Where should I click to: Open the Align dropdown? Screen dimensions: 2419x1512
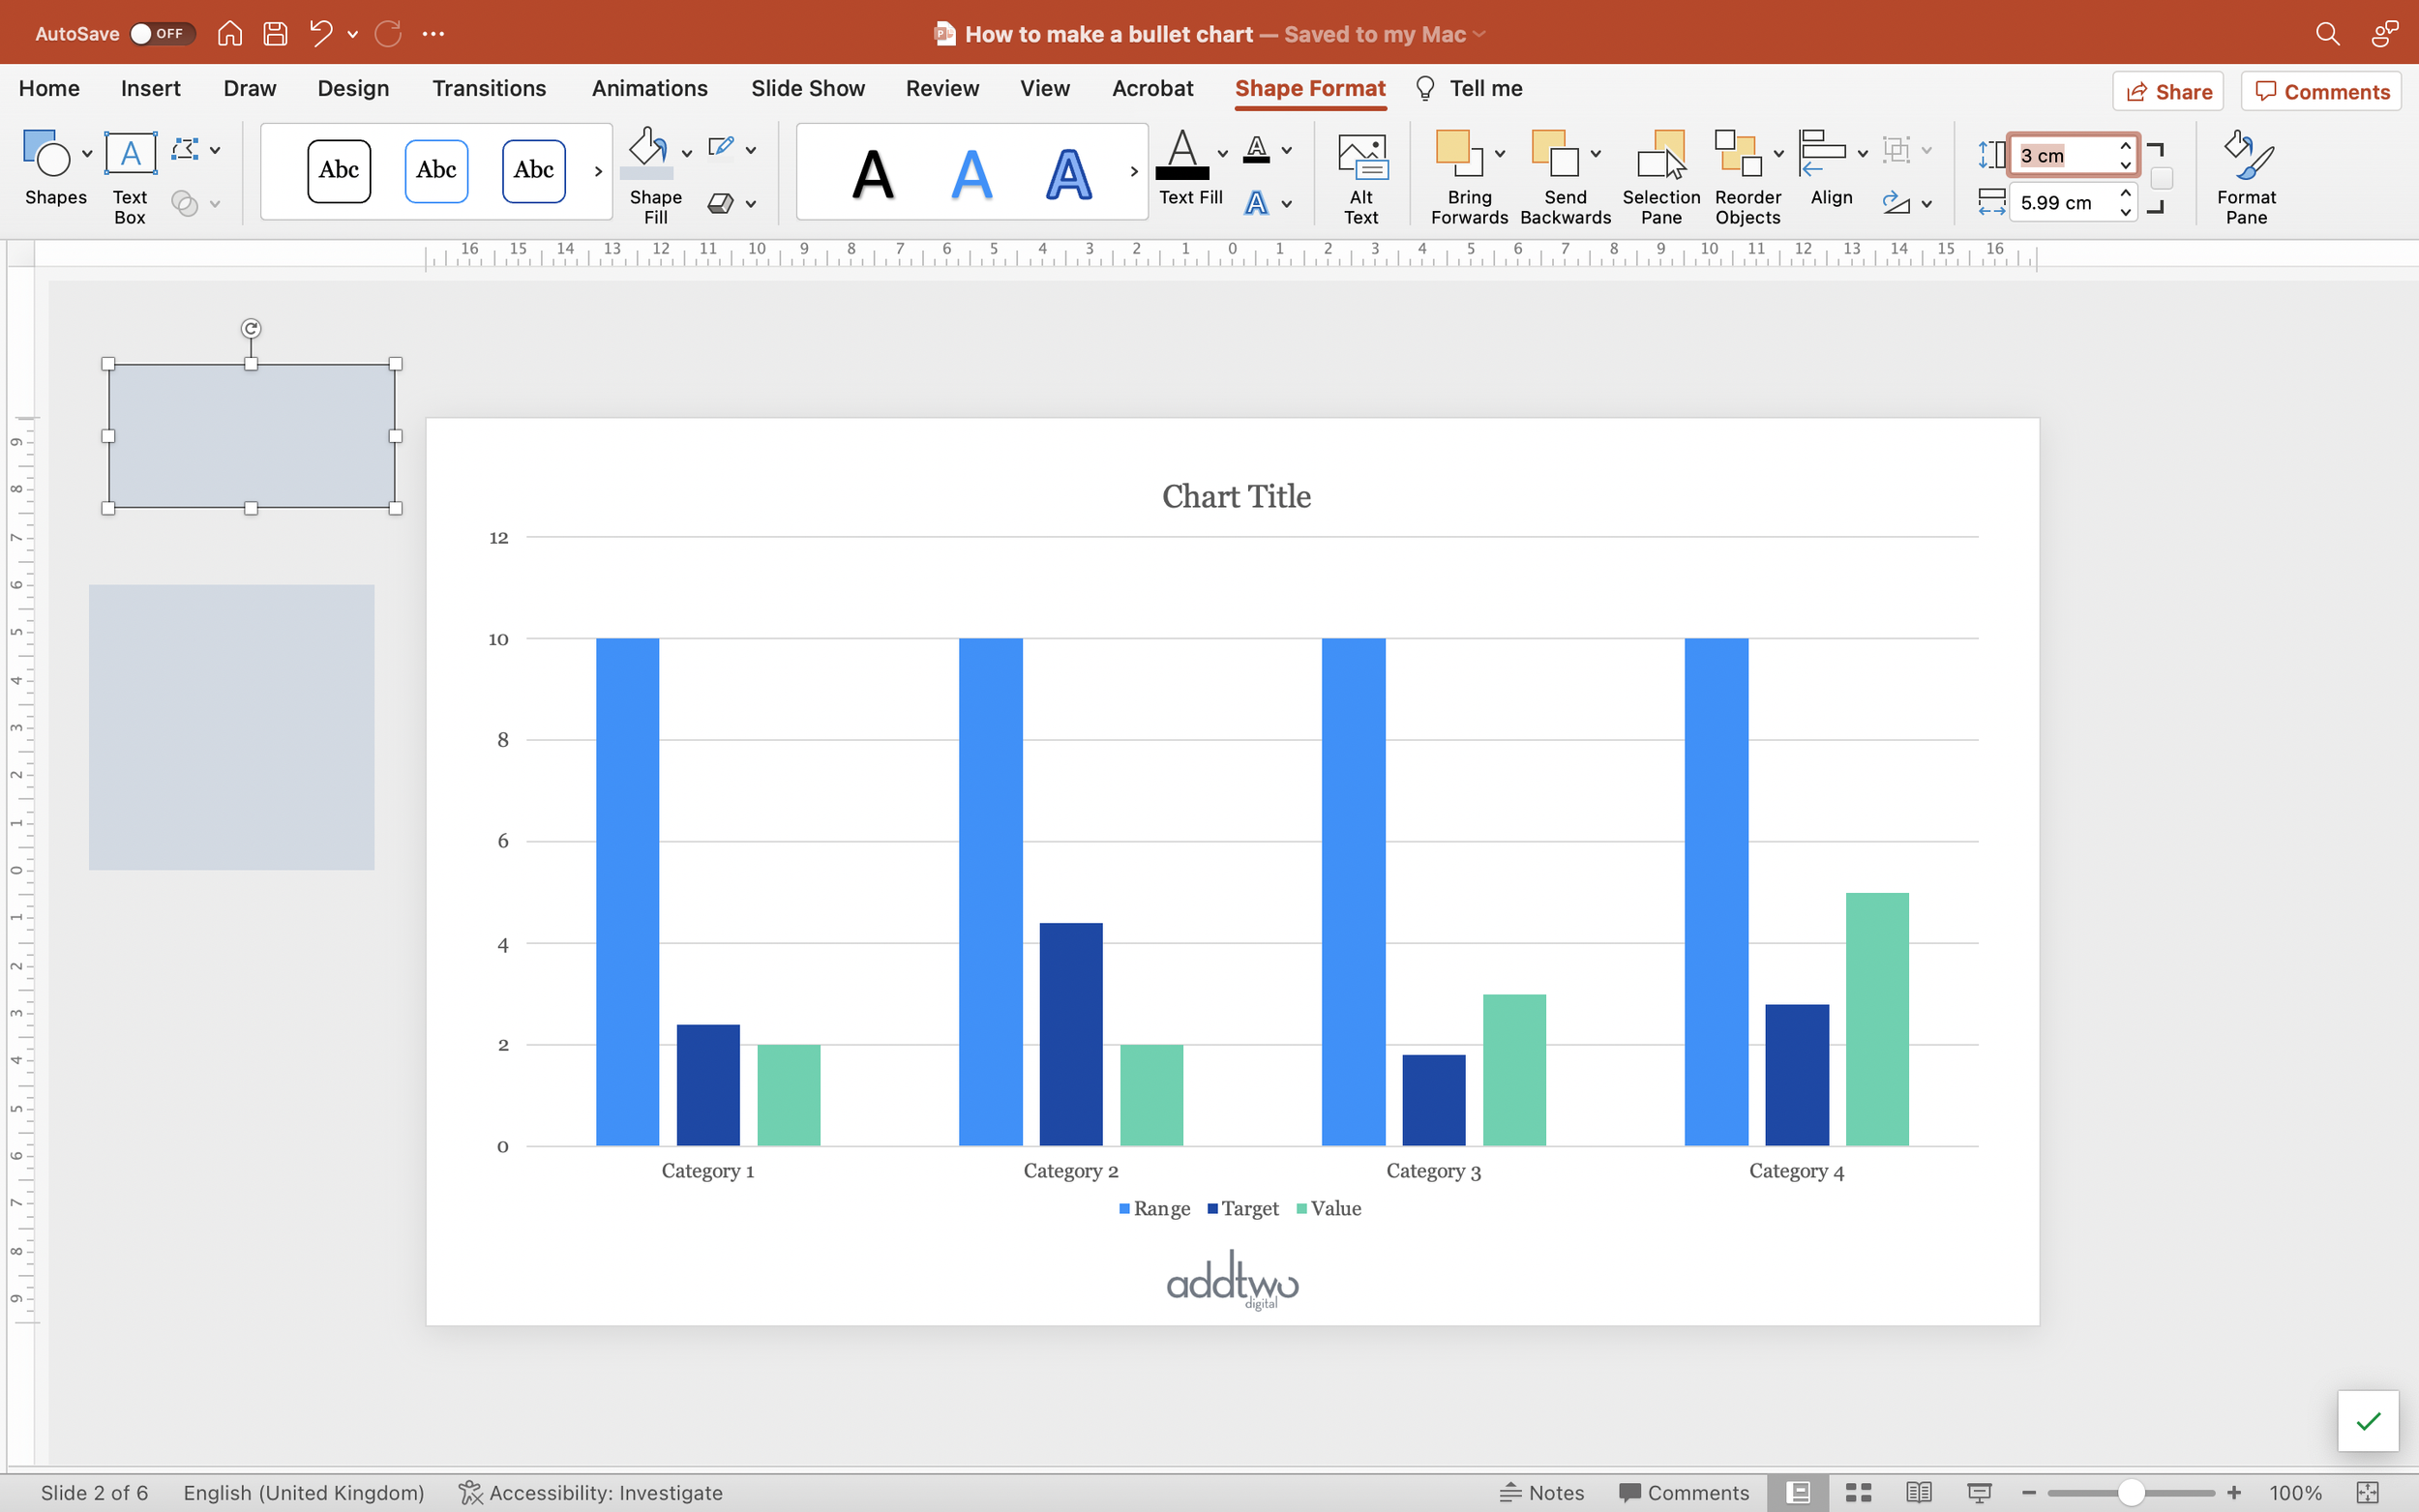[x=1862, y=153]
